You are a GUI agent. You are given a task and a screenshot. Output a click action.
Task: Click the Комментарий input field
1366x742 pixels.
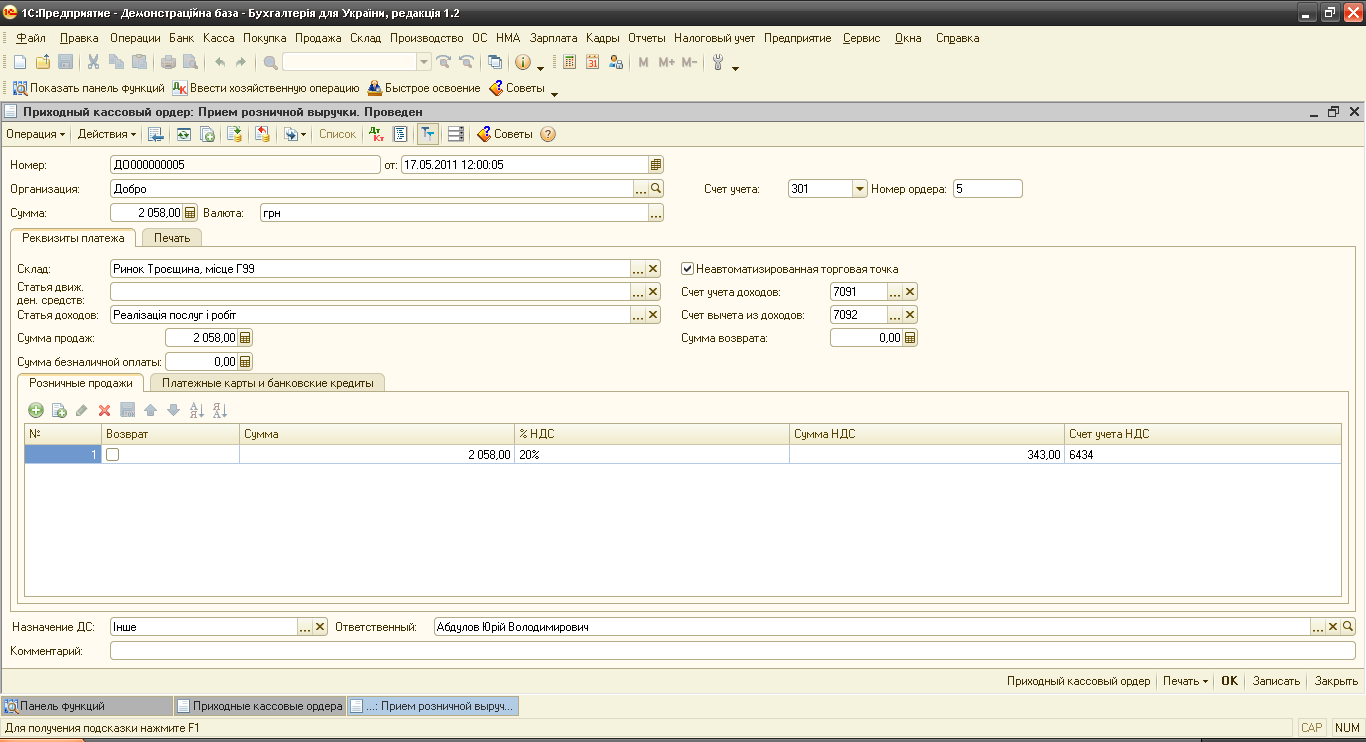pyautogui.click(x=732, y=651)
